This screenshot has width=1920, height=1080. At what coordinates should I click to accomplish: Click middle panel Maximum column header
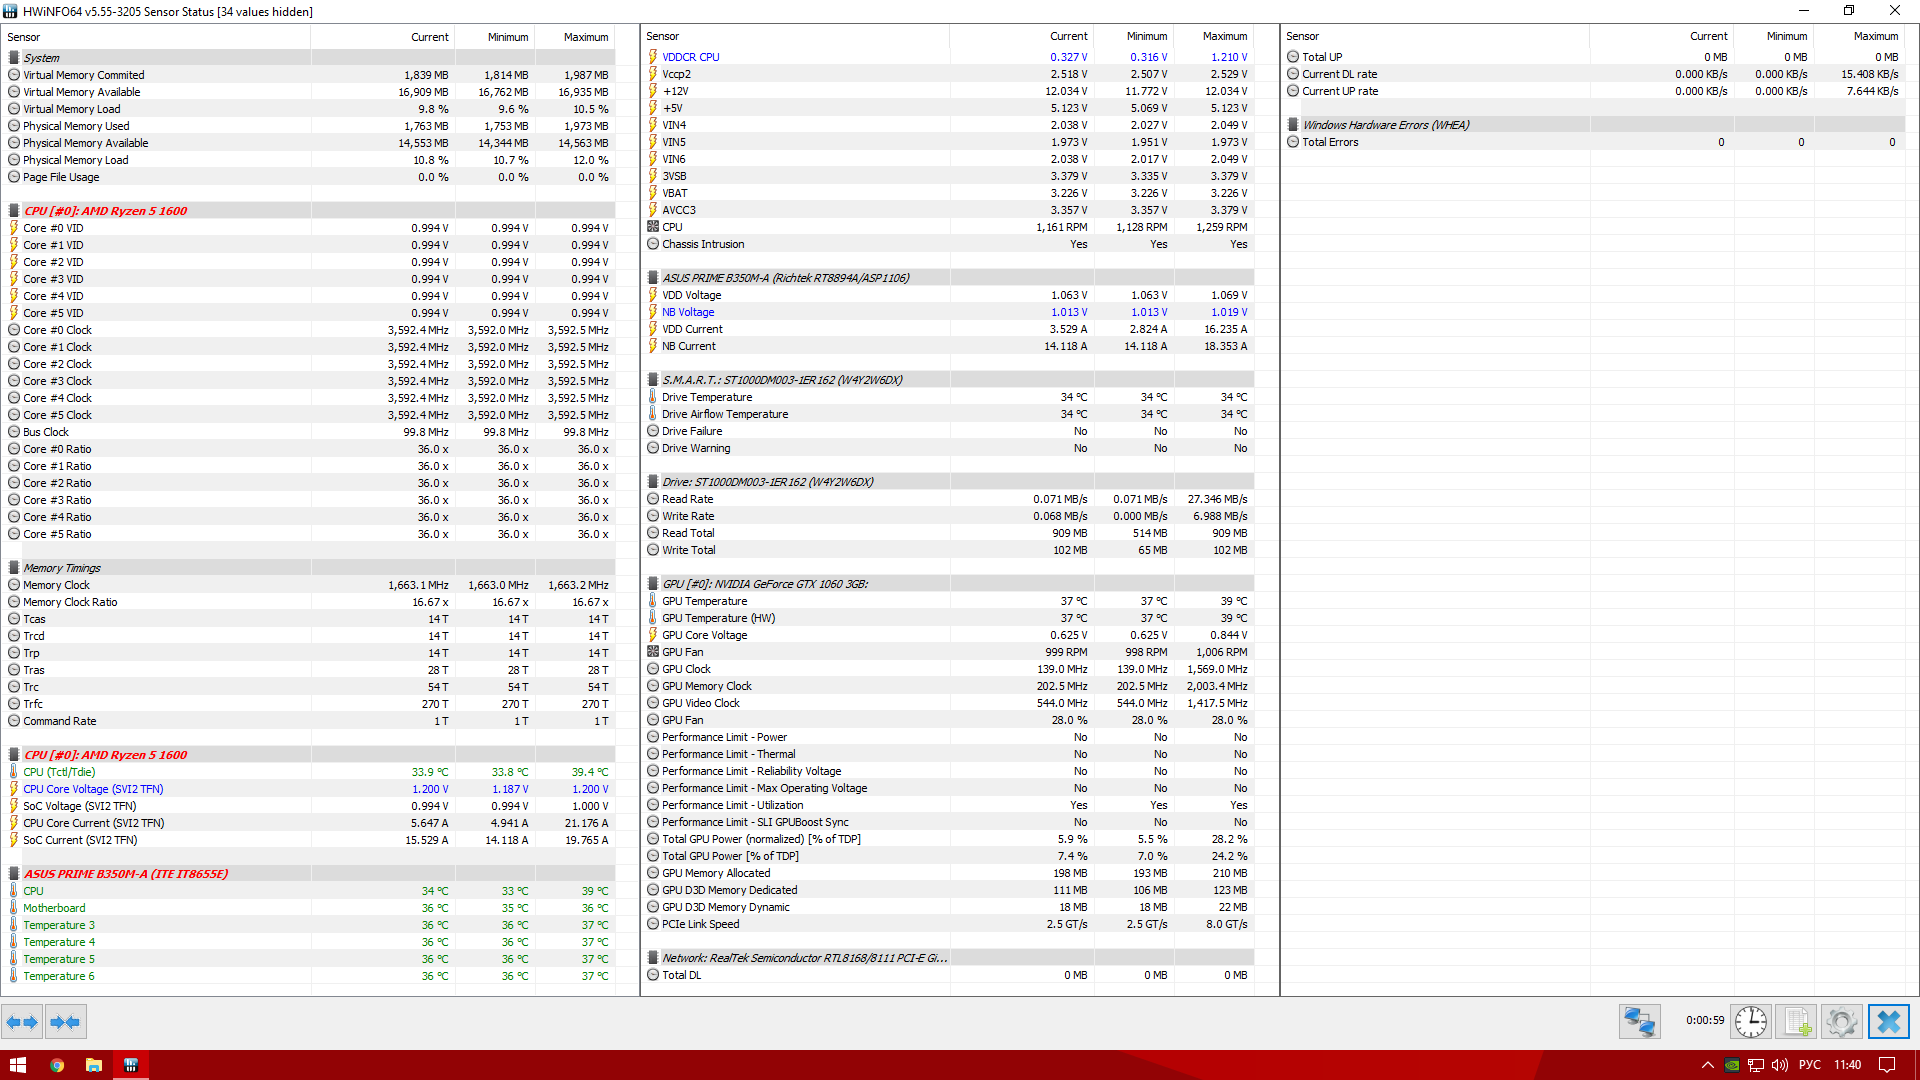1224,36
